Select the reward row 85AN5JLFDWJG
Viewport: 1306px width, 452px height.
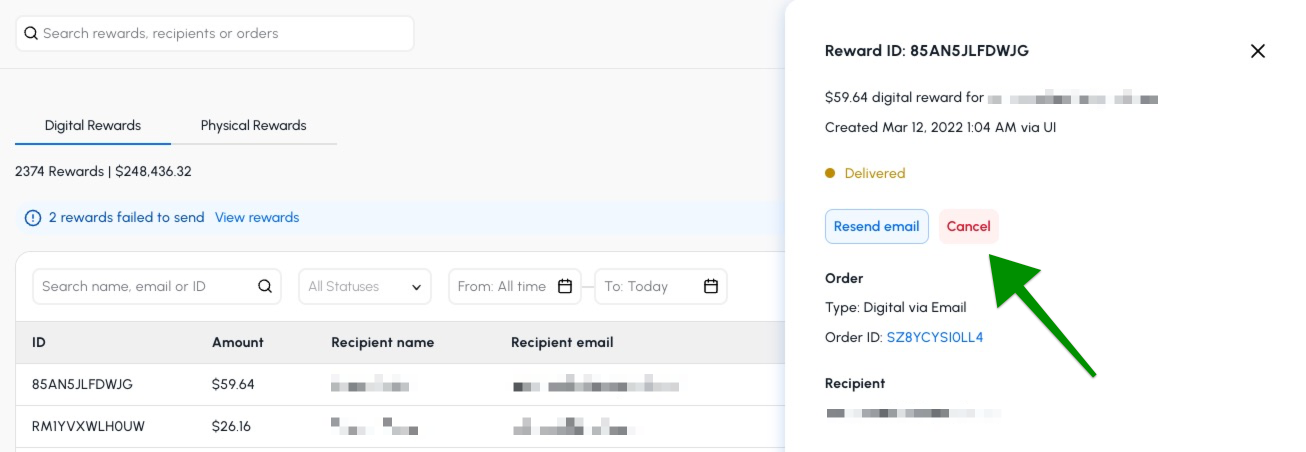(x=400, y=384)
